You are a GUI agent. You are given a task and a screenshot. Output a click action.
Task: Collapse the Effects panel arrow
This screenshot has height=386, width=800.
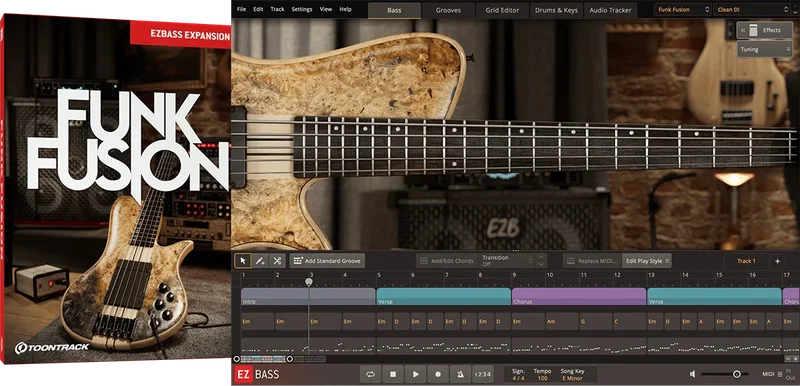click(x=743, y=31)
